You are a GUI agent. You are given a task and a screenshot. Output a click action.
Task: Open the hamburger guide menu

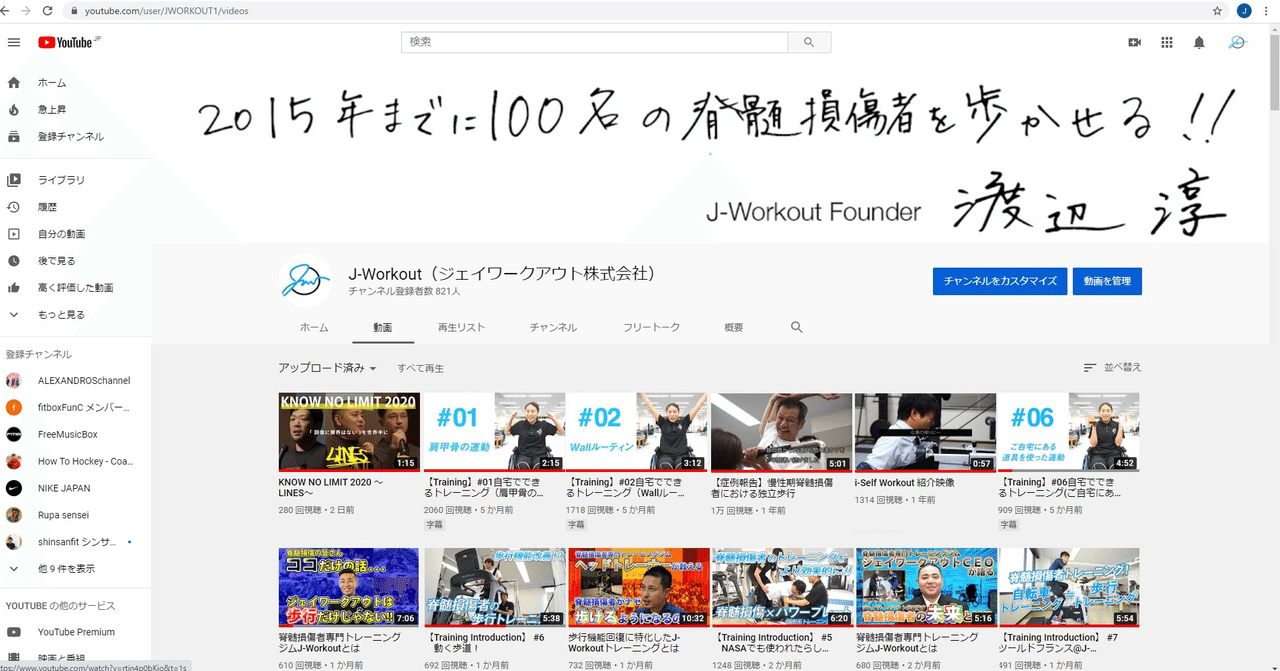pos(14,42)
